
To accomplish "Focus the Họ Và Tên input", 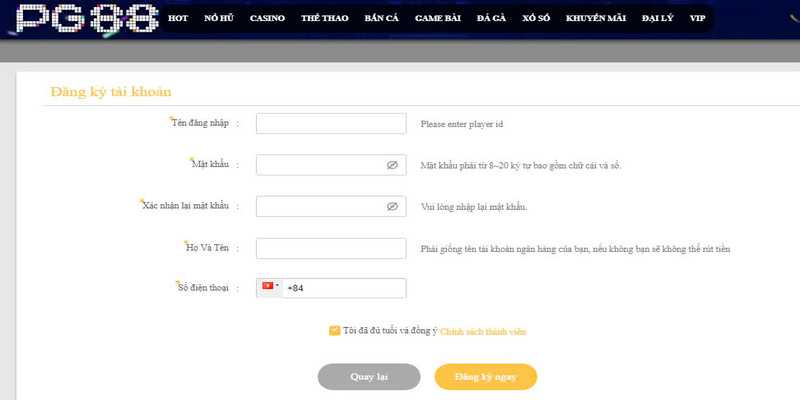I will [x=331, y=248].
